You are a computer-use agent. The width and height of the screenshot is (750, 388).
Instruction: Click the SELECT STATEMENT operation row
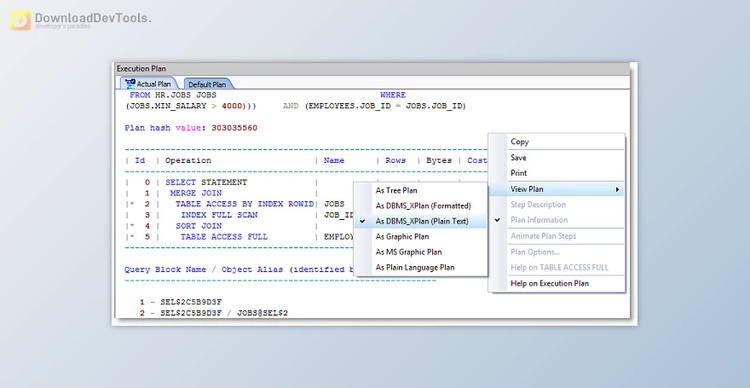pyautogui.click(x=206, y=182)
